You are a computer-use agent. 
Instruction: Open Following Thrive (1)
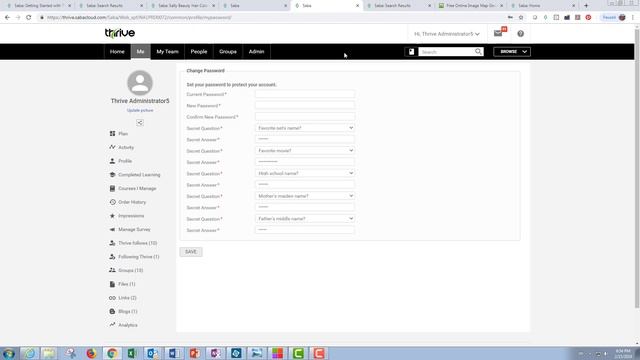pos(139,257)
